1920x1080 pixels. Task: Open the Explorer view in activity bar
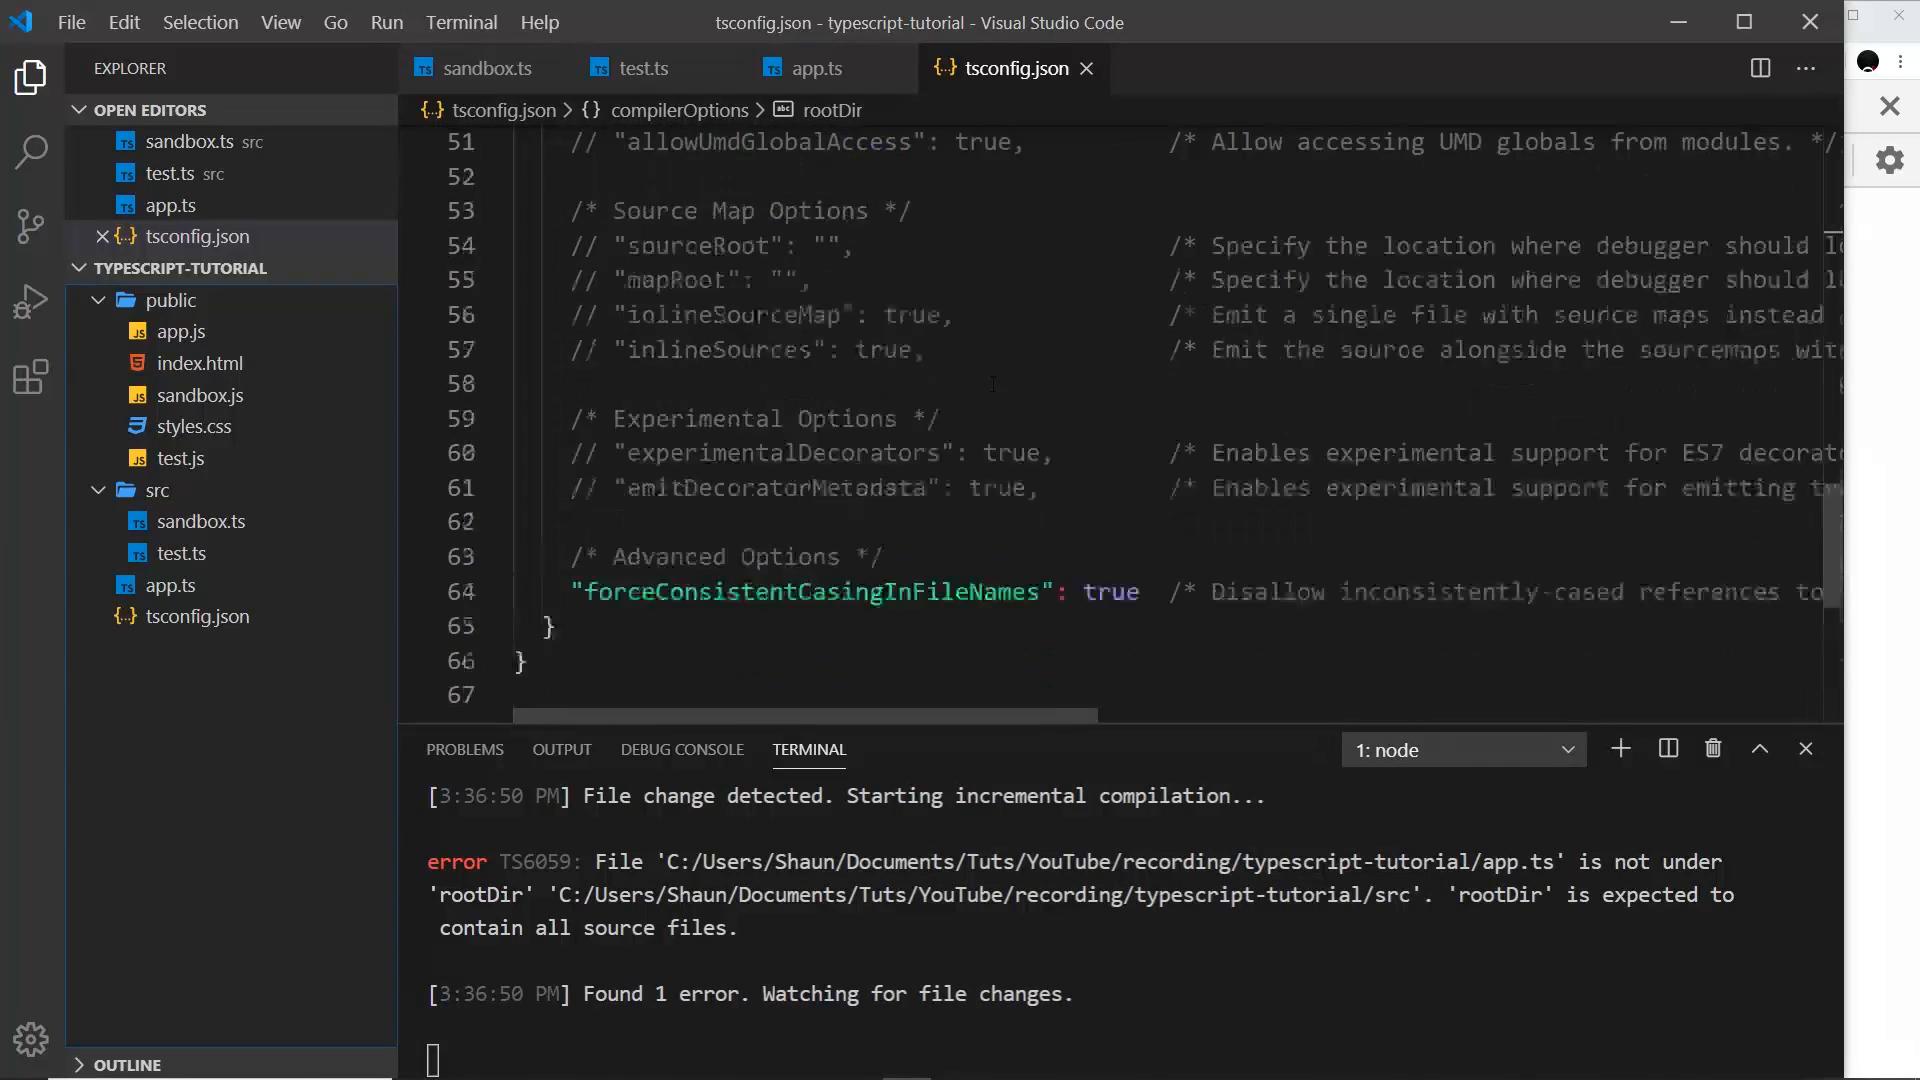[31, 78]
